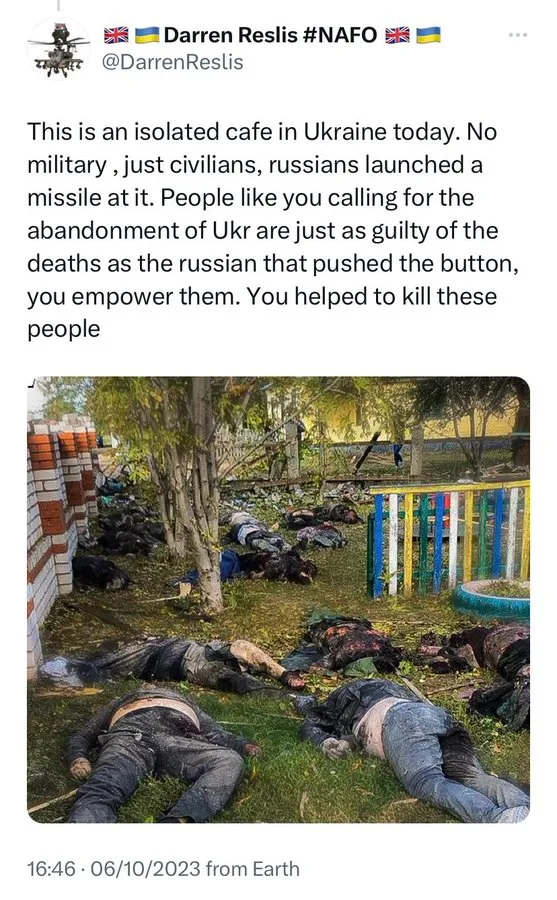The width and height of the screenshot is (557, 900).
Task: Open the attached photo in full view
Action: (278, 599)
